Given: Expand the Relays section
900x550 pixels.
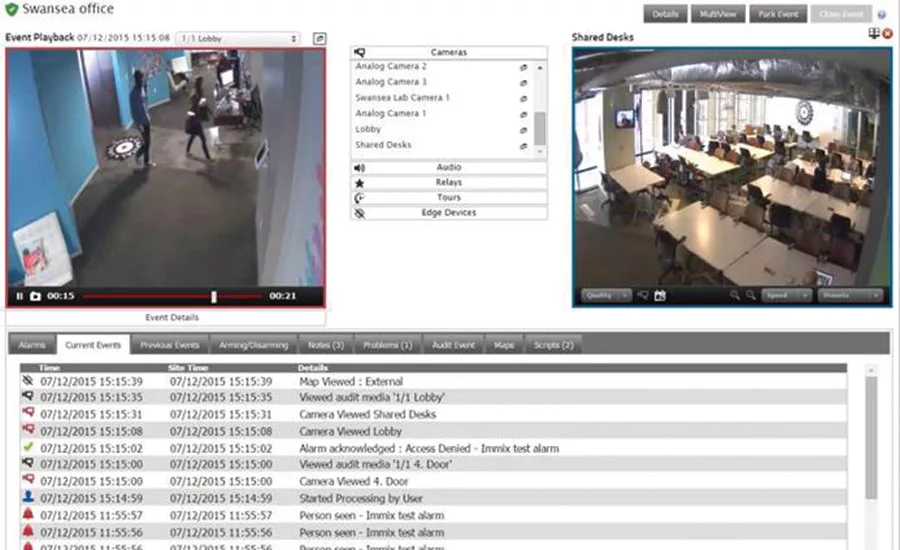Looking at the screenshot, I should 449,183.
